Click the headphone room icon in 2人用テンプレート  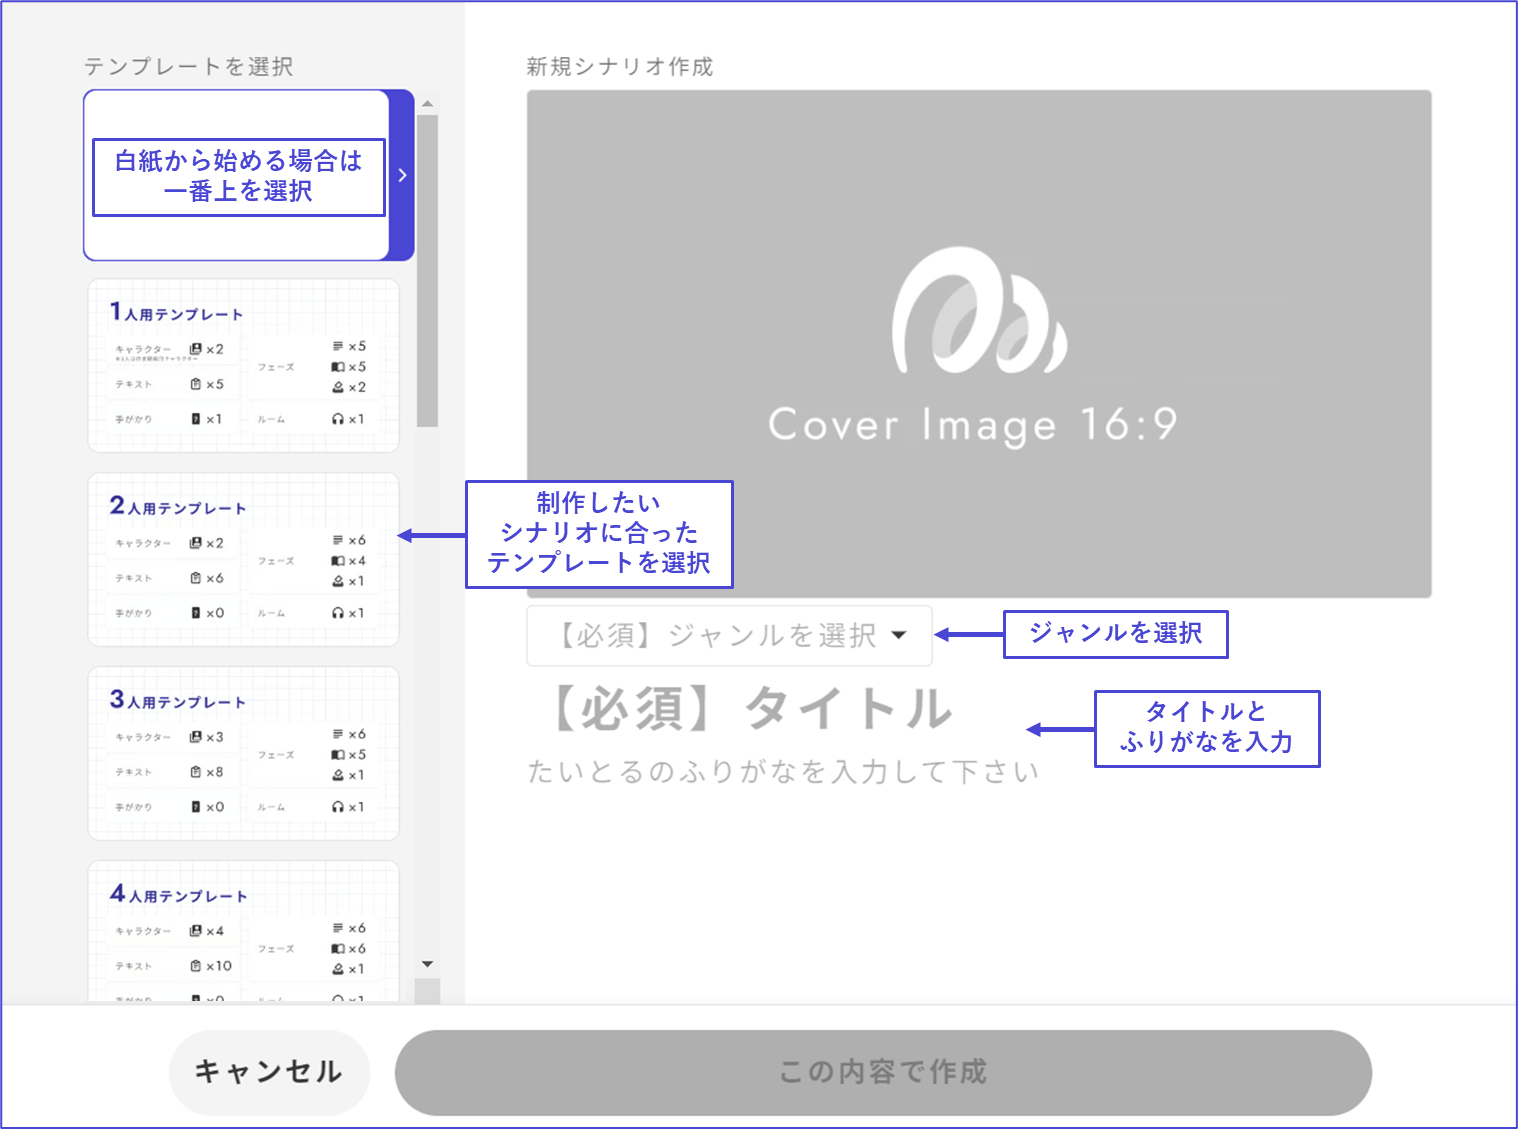point(338,613)
